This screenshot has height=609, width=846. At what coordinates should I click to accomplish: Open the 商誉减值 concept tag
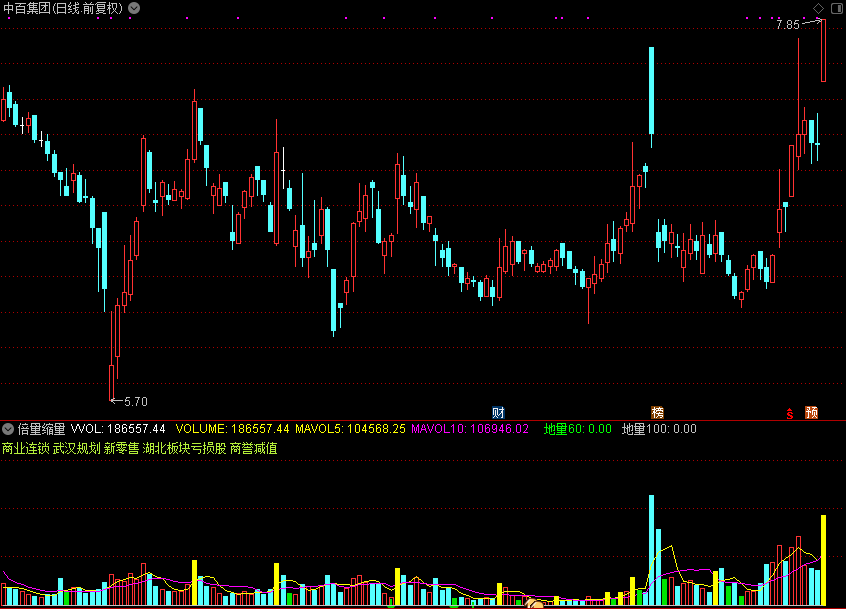[254, 448]
